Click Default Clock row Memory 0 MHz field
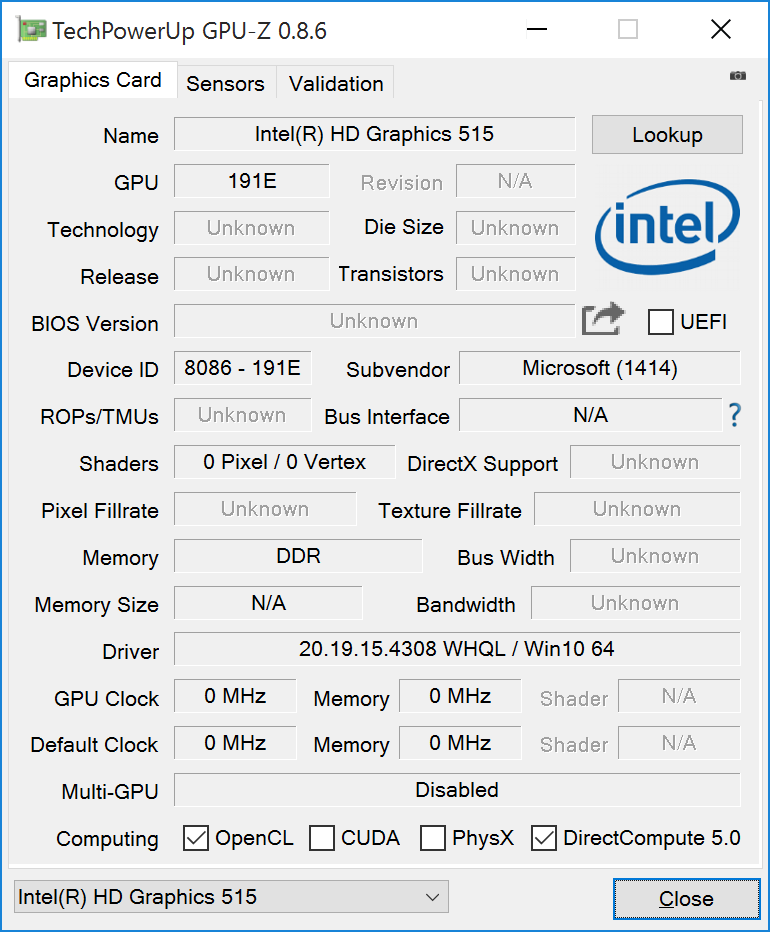Image resolution: width=770 pixels, height=932 pixels. [x=460, y=742]
